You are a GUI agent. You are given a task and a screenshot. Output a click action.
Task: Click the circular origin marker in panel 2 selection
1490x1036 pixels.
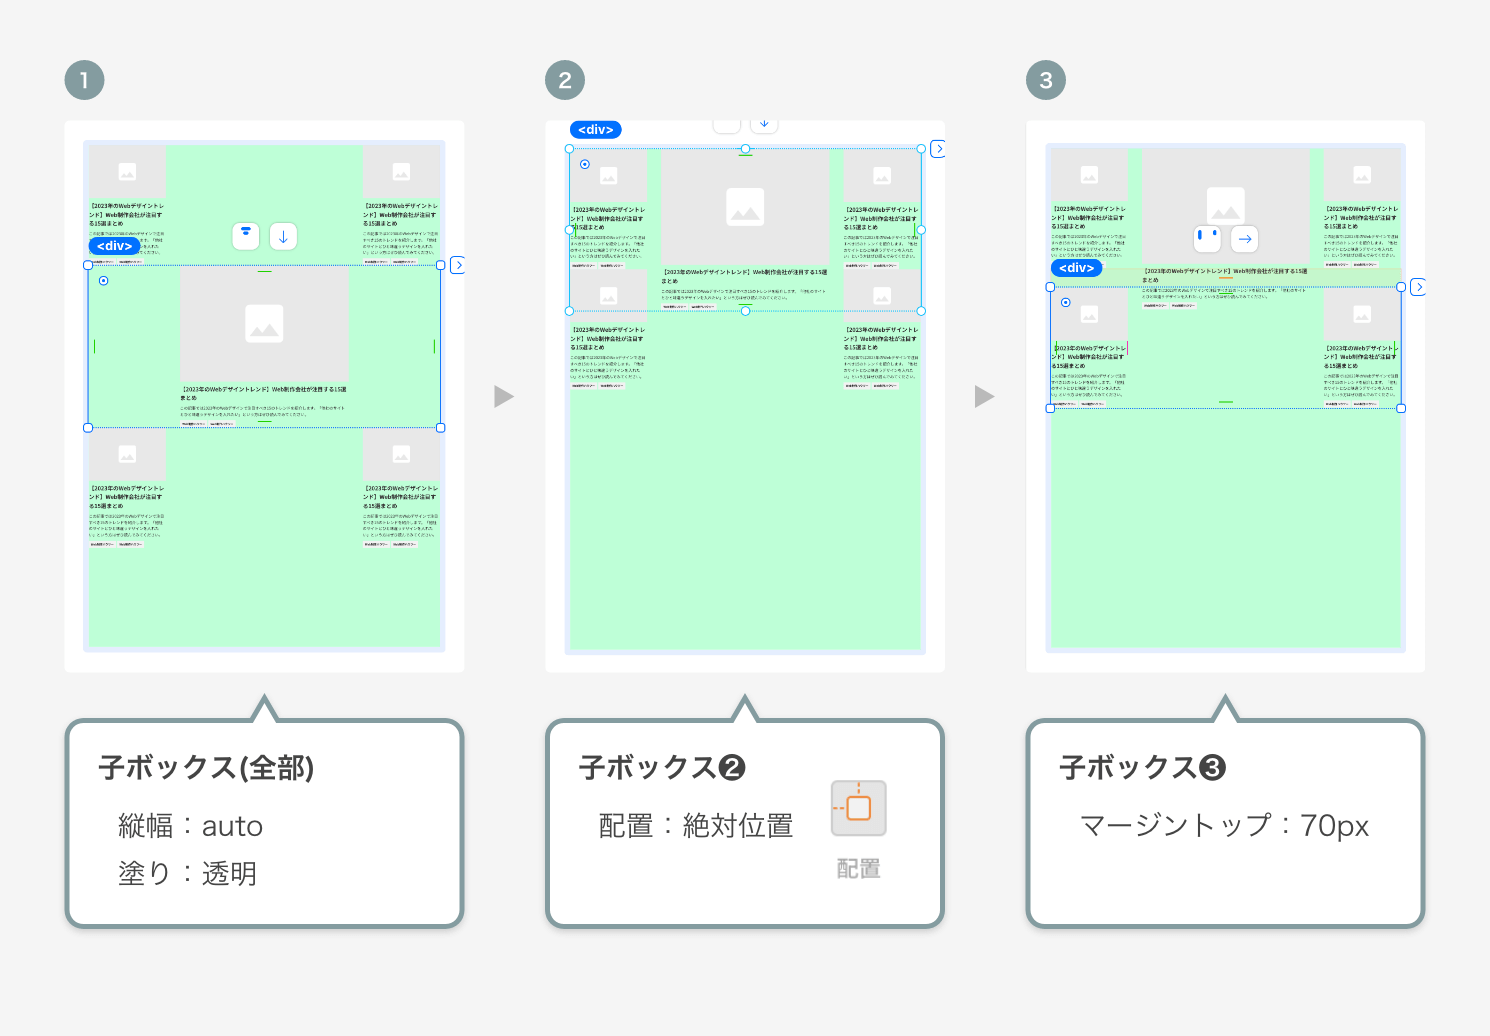[585, 164]
